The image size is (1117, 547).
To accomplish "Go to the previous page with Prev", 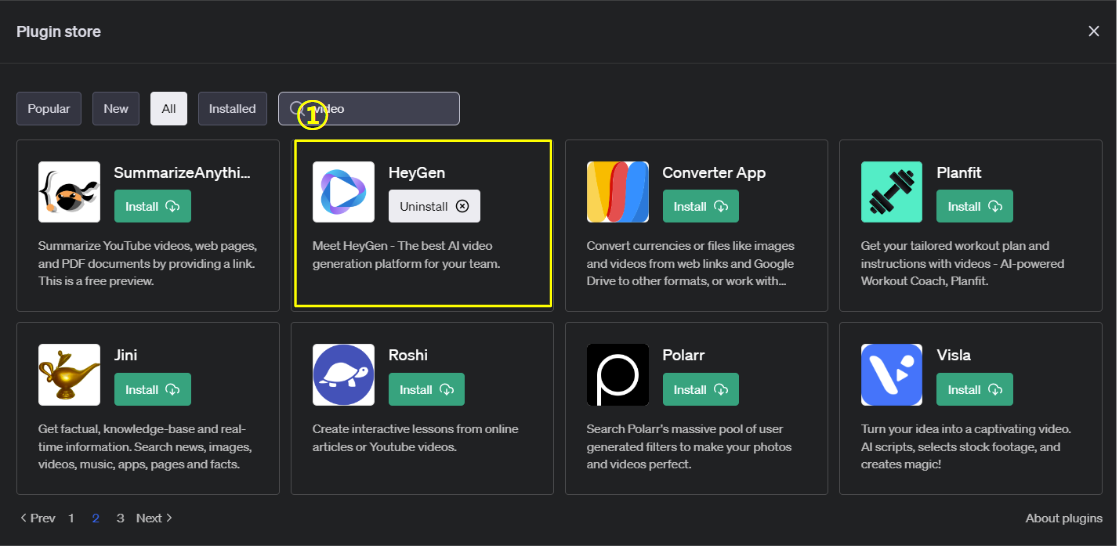I will pos(38,518).
